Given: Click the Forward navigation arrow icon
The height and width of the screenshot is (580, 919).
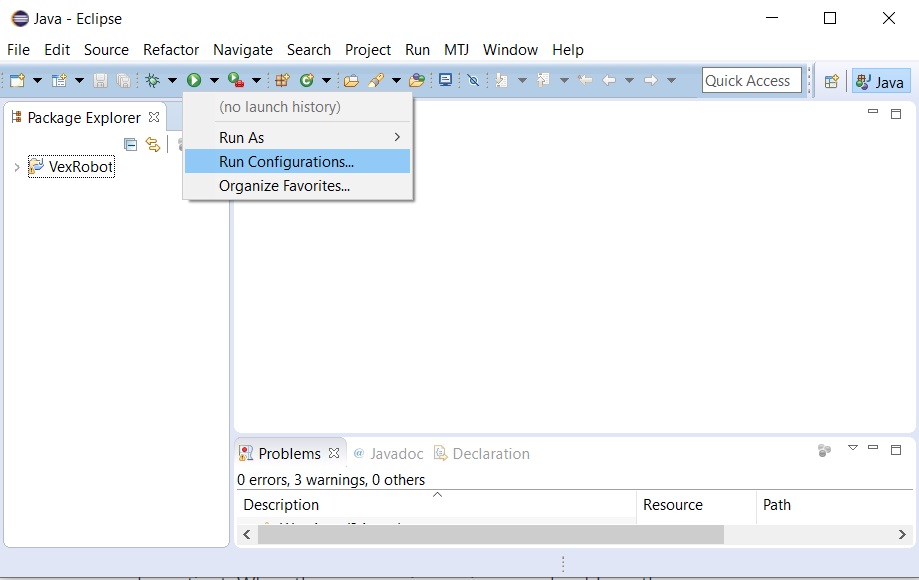Looking at the screenshot, I should point(651,80).
